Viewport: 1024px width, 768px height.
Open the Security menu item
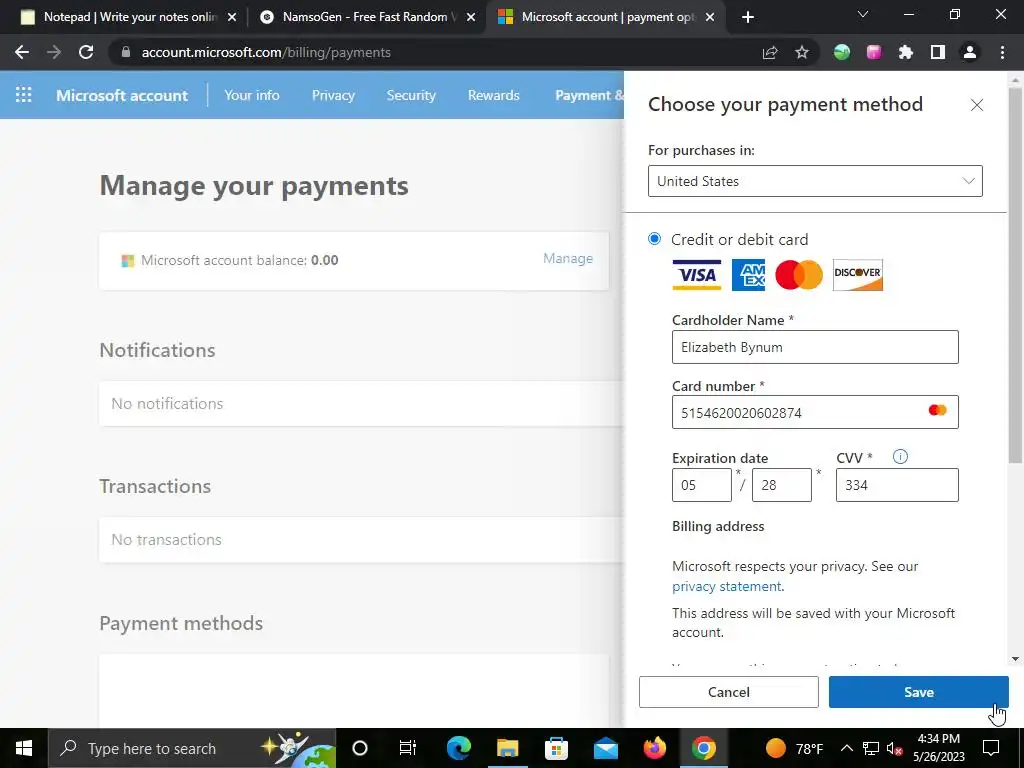[411, 95]
